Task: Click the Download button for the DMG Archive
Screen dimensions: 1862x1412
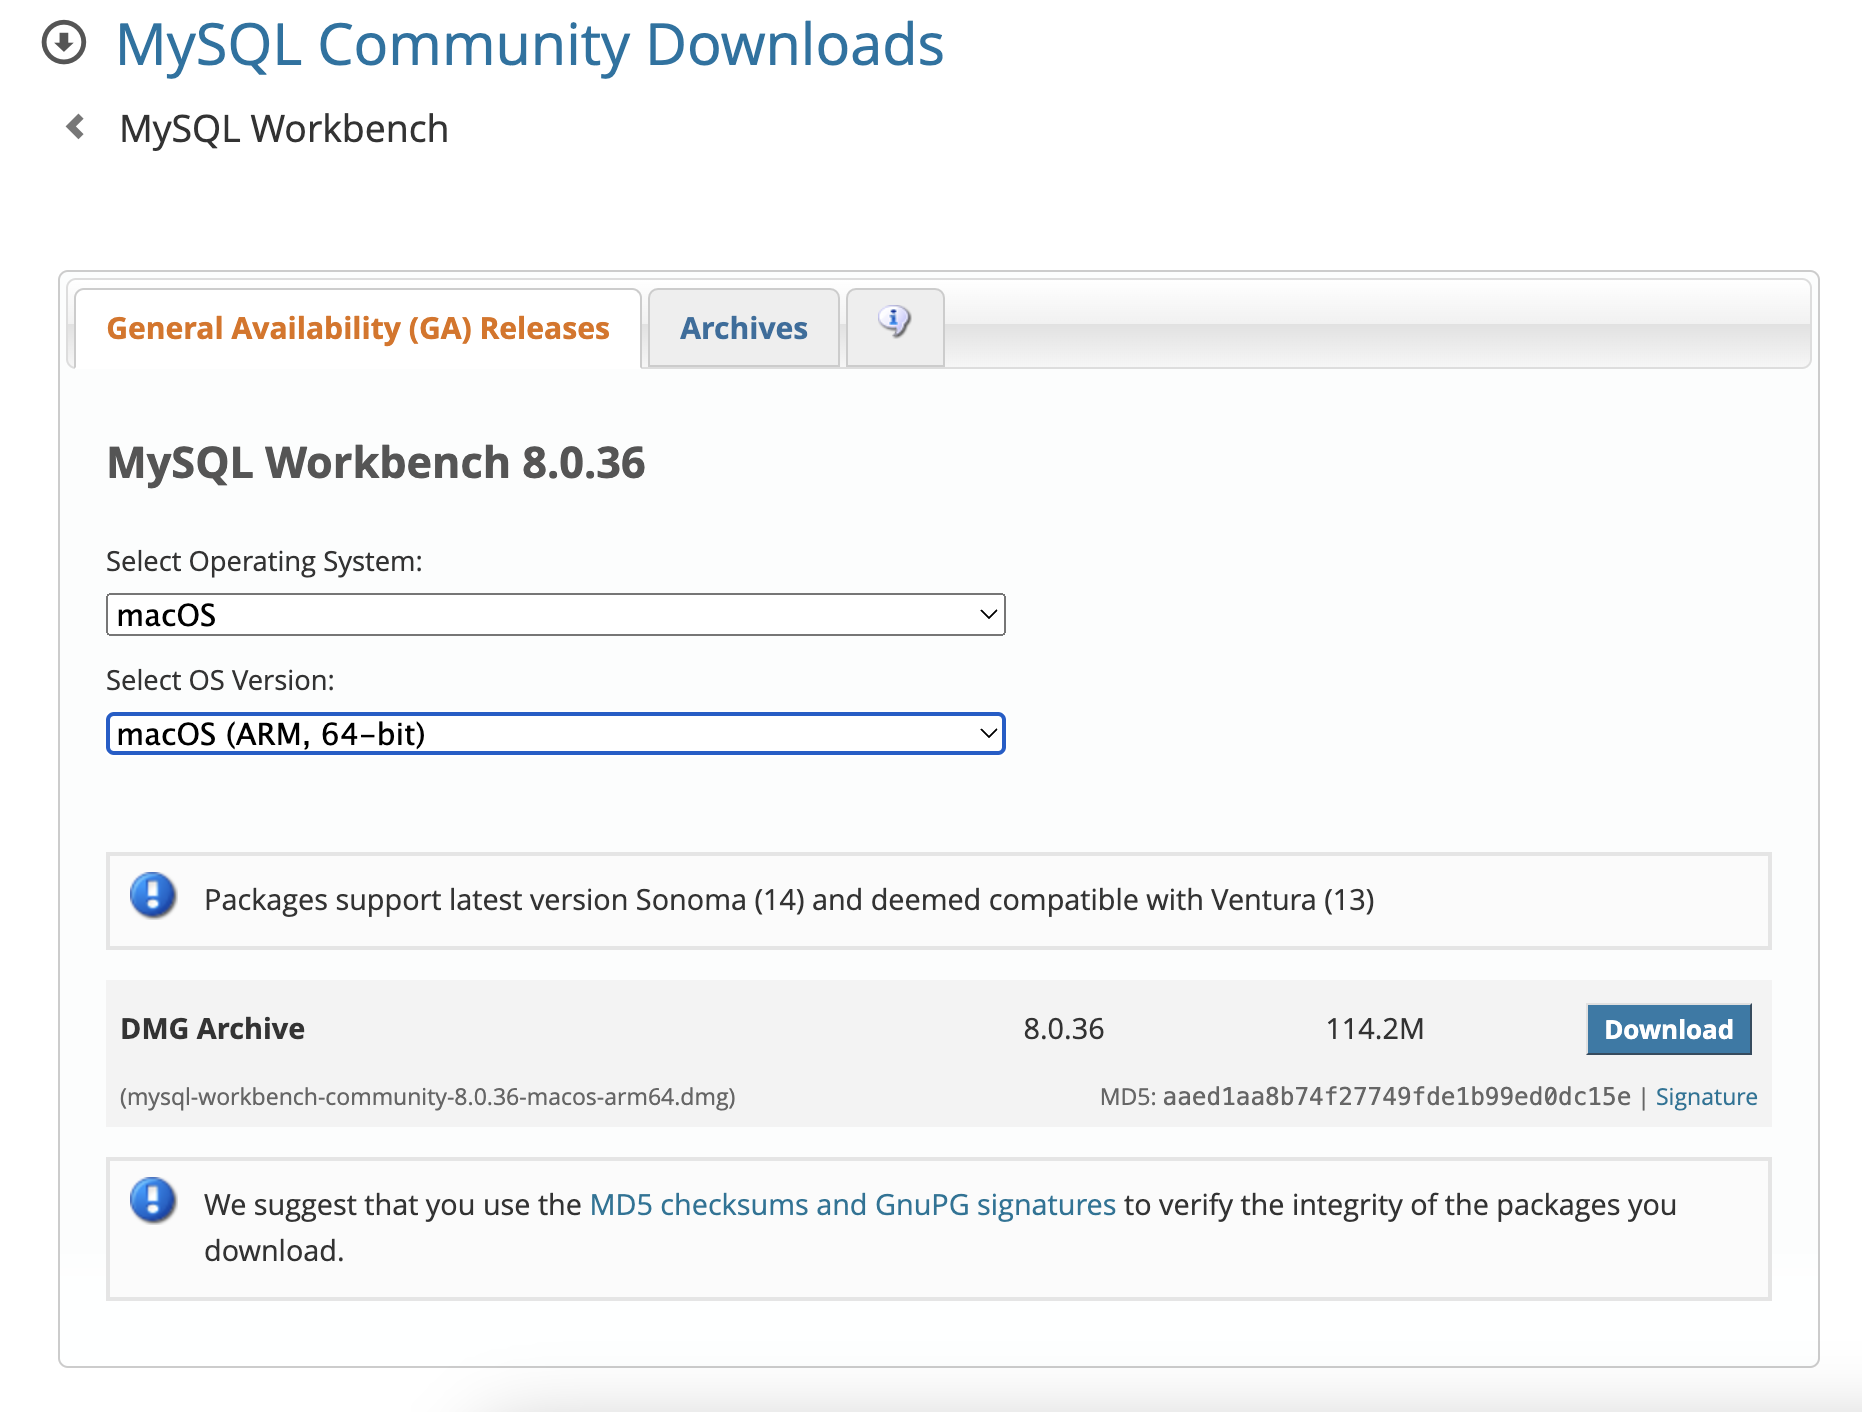Action: [x=1668, y=1029]
